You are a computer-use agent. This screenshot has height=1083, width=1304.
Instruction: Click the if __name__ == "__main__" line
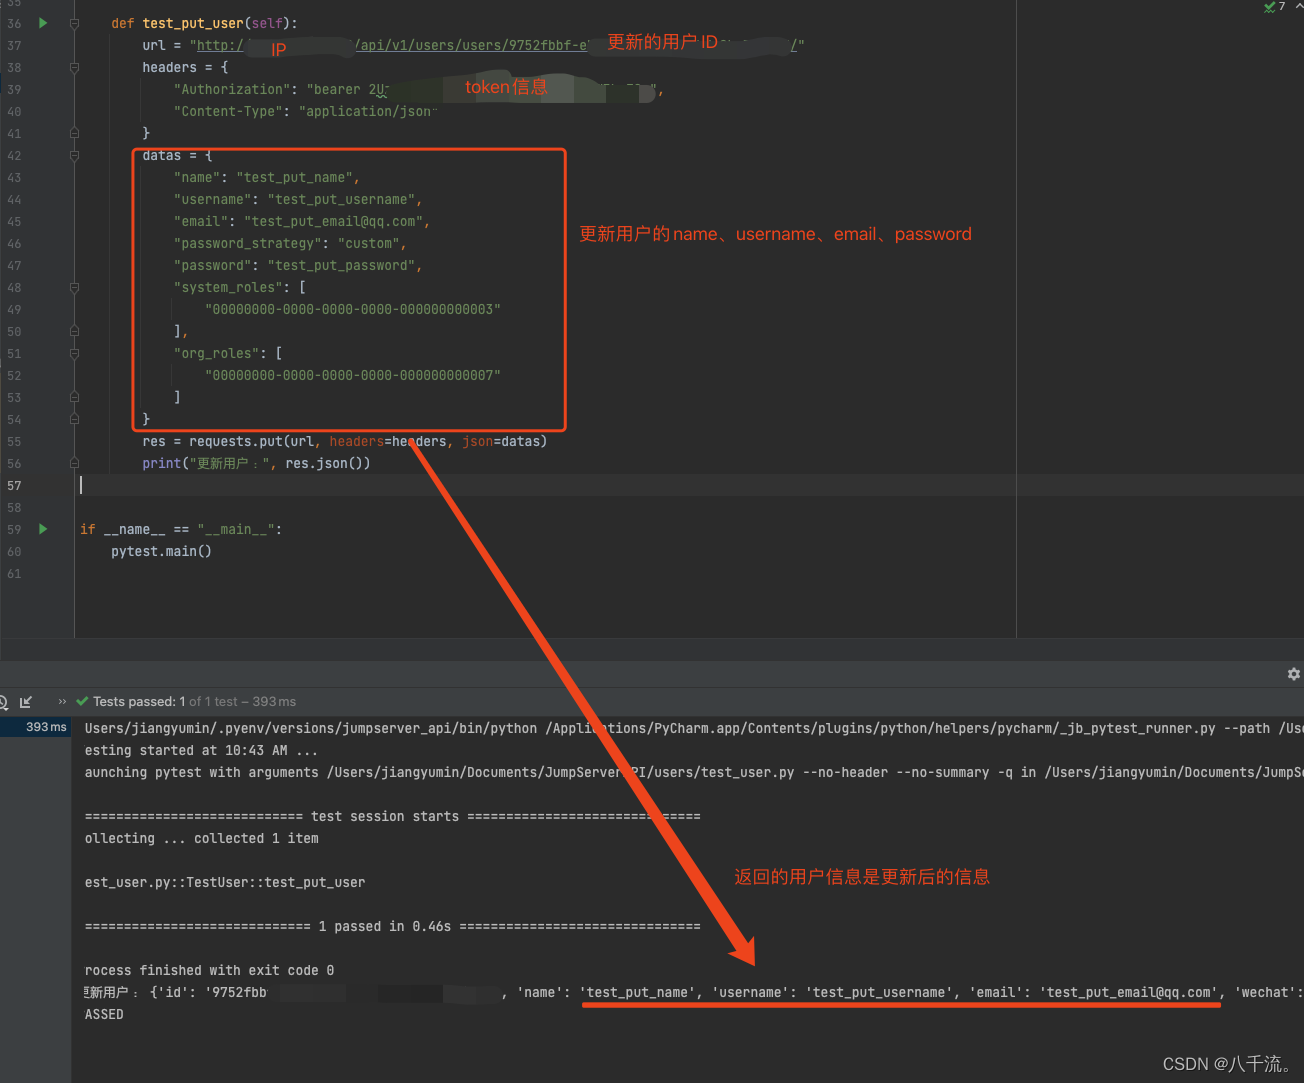pos(181,529)
